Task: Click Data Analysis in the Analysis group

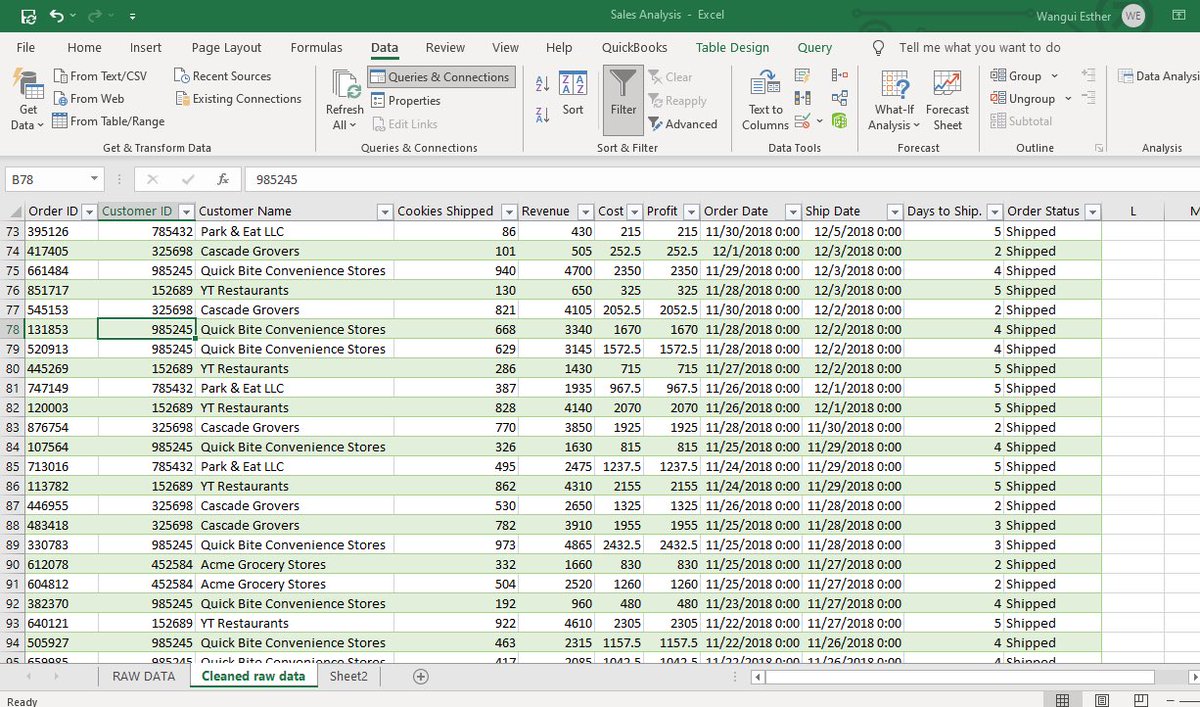Action: pos(1160,76)
